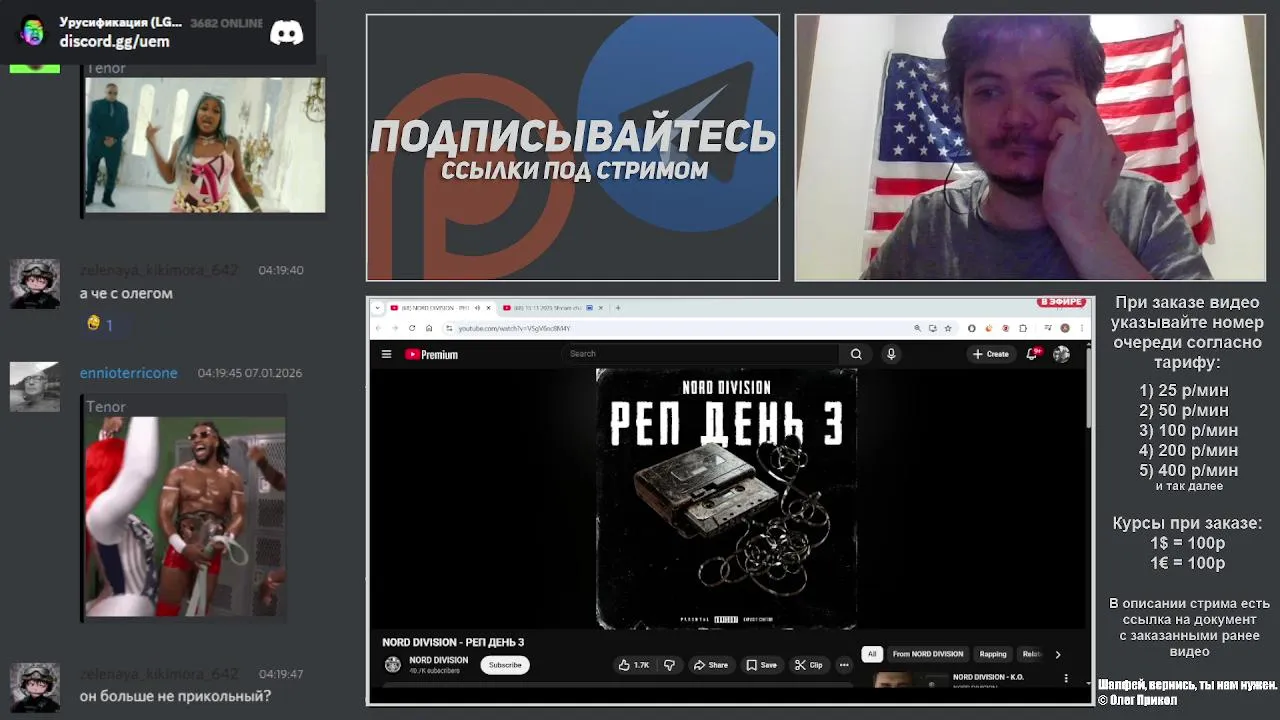Open the YouTube hamburger guide menu
The width and height of the screenshot is (1280, 720).
pyautogui.click(x=386, y=354)
